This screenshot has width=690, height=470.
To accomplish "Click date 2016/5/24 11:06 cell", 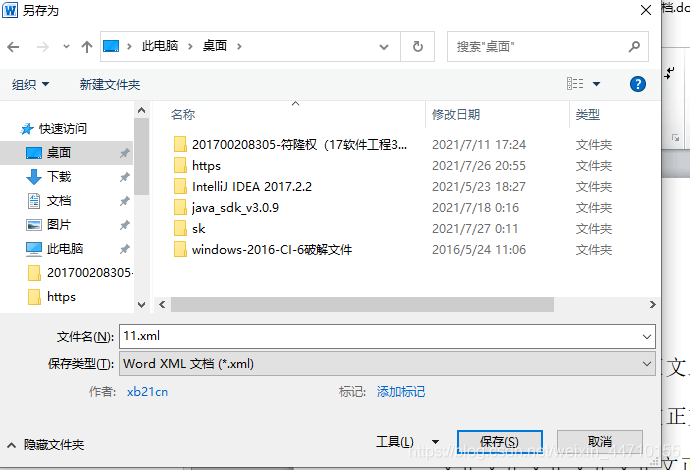I will pos(479,250).
